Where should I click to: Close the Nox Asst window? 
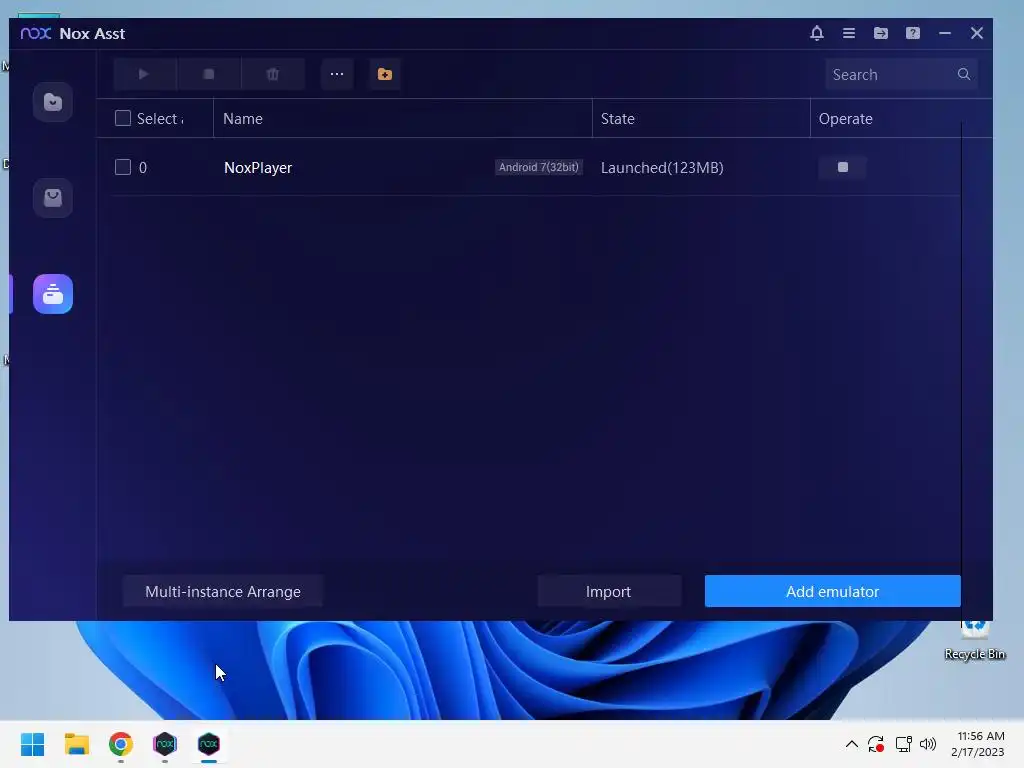point(976,33)
